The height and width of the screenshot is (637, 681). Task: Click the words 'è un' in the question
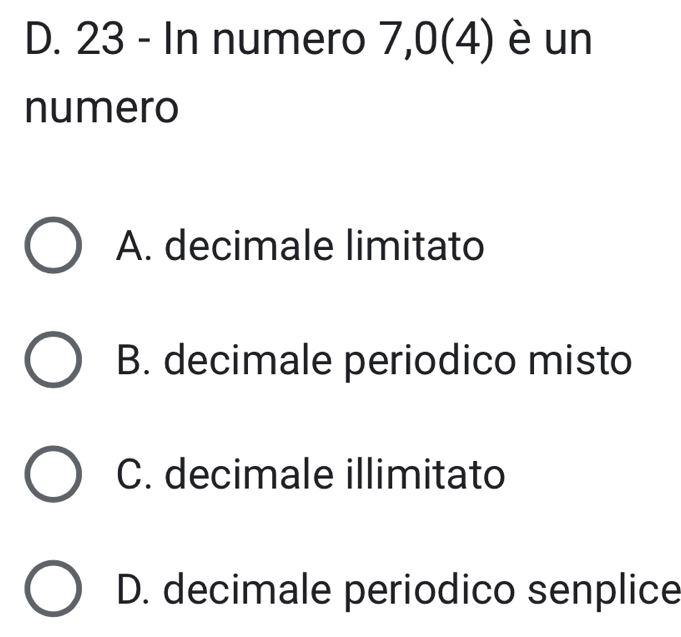pos(552,42)
